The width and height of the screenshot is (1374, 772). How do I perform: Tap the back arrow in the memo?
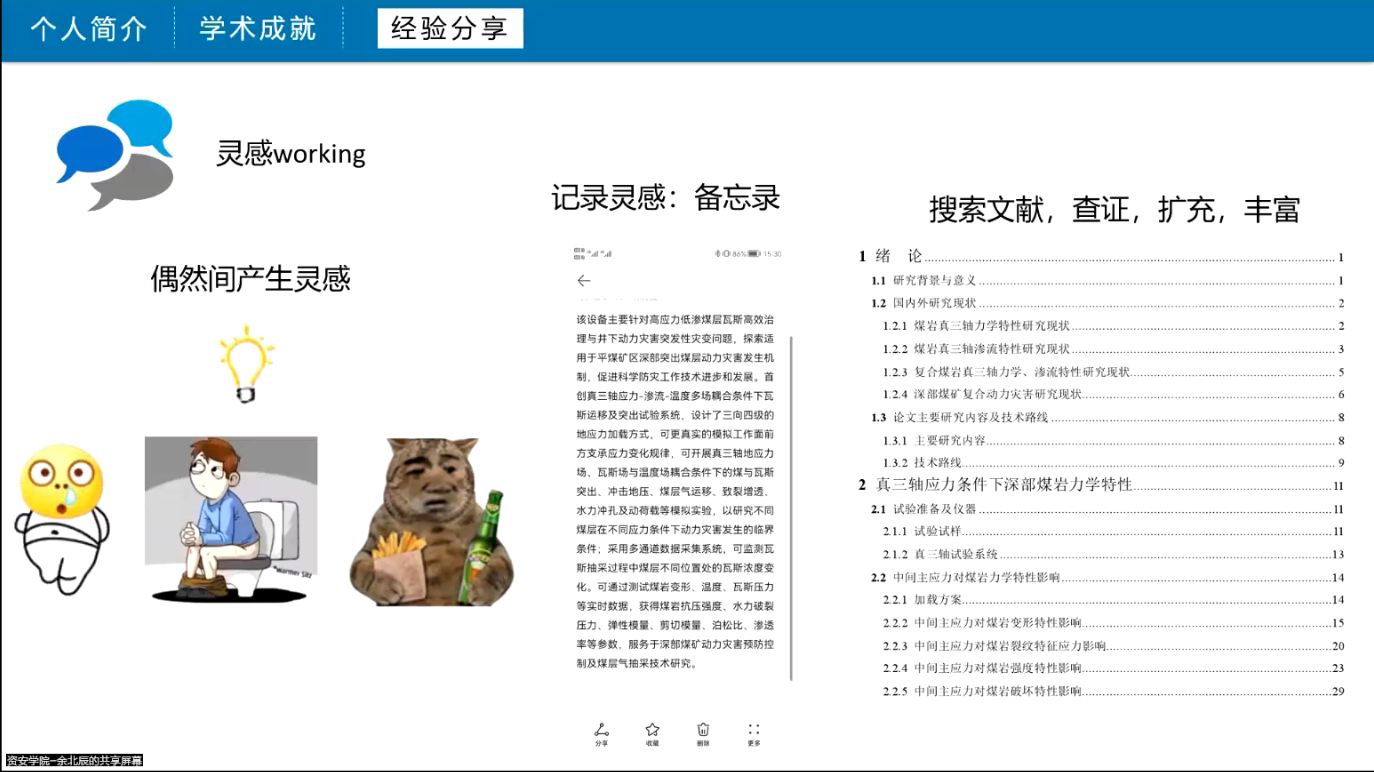coord(584,281)
